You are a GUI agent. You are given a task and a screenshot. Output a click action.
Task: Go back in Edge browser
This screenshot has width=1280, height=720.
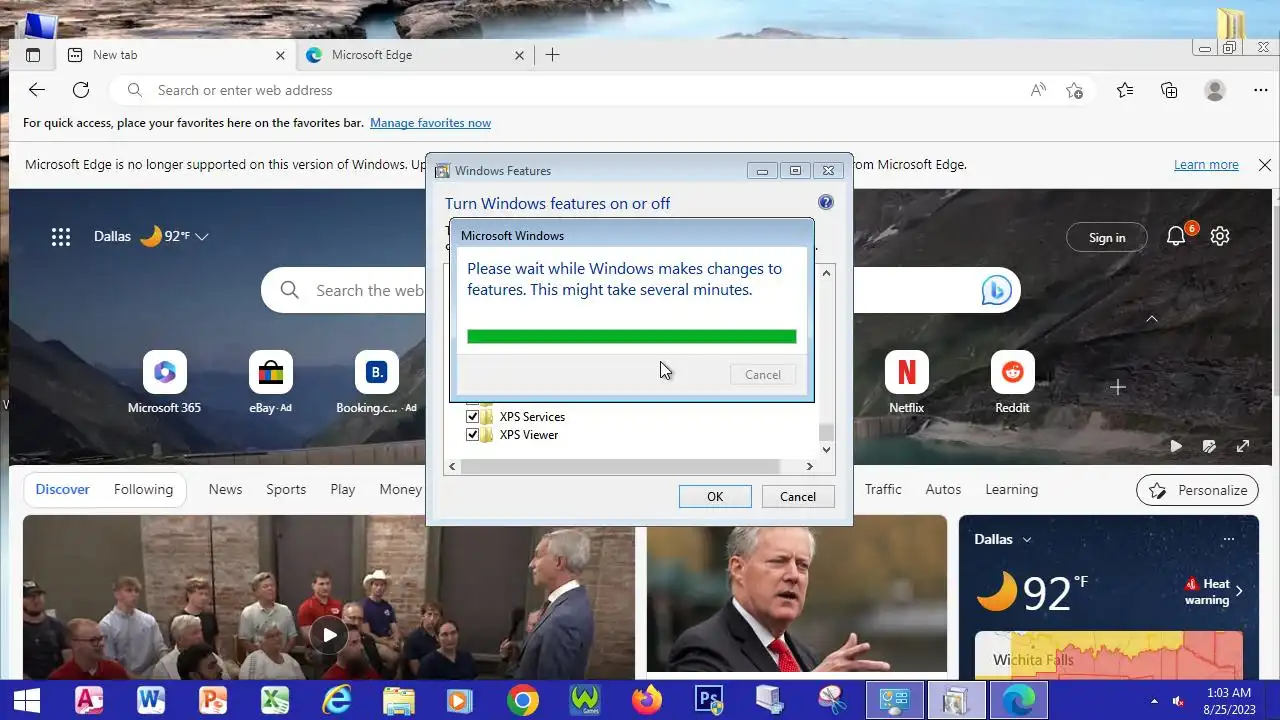click(x=37, y=90)
